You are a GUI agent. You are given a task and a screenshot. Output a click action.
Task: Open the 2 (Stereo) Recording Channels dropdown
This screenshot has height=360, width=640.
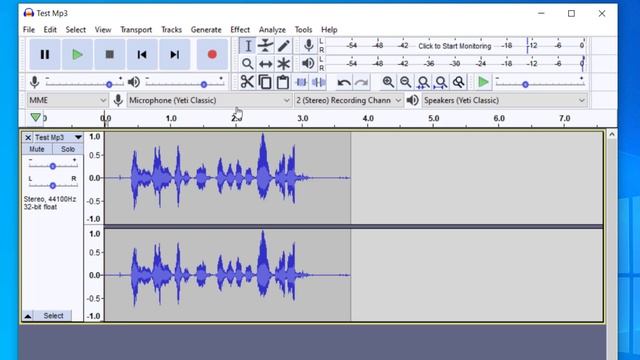(x=349, y=100)
